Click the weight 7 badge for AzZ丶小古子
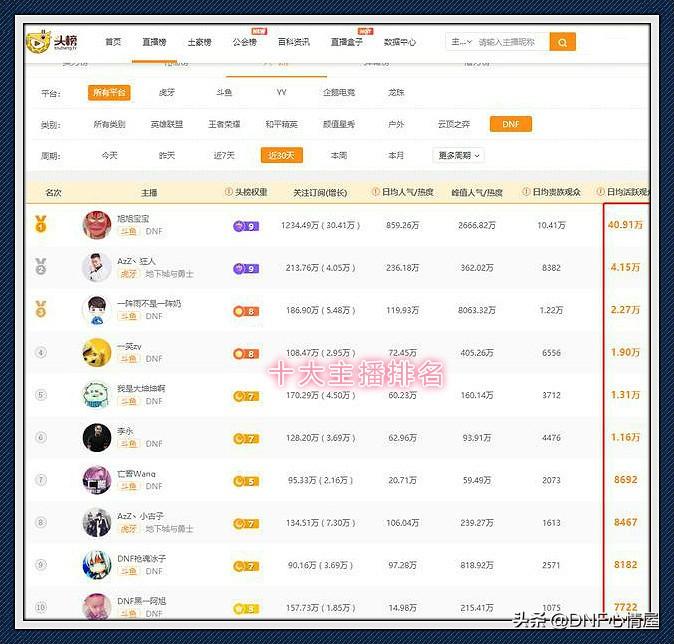This screenshot has height=644, width=674. [246, 524]
